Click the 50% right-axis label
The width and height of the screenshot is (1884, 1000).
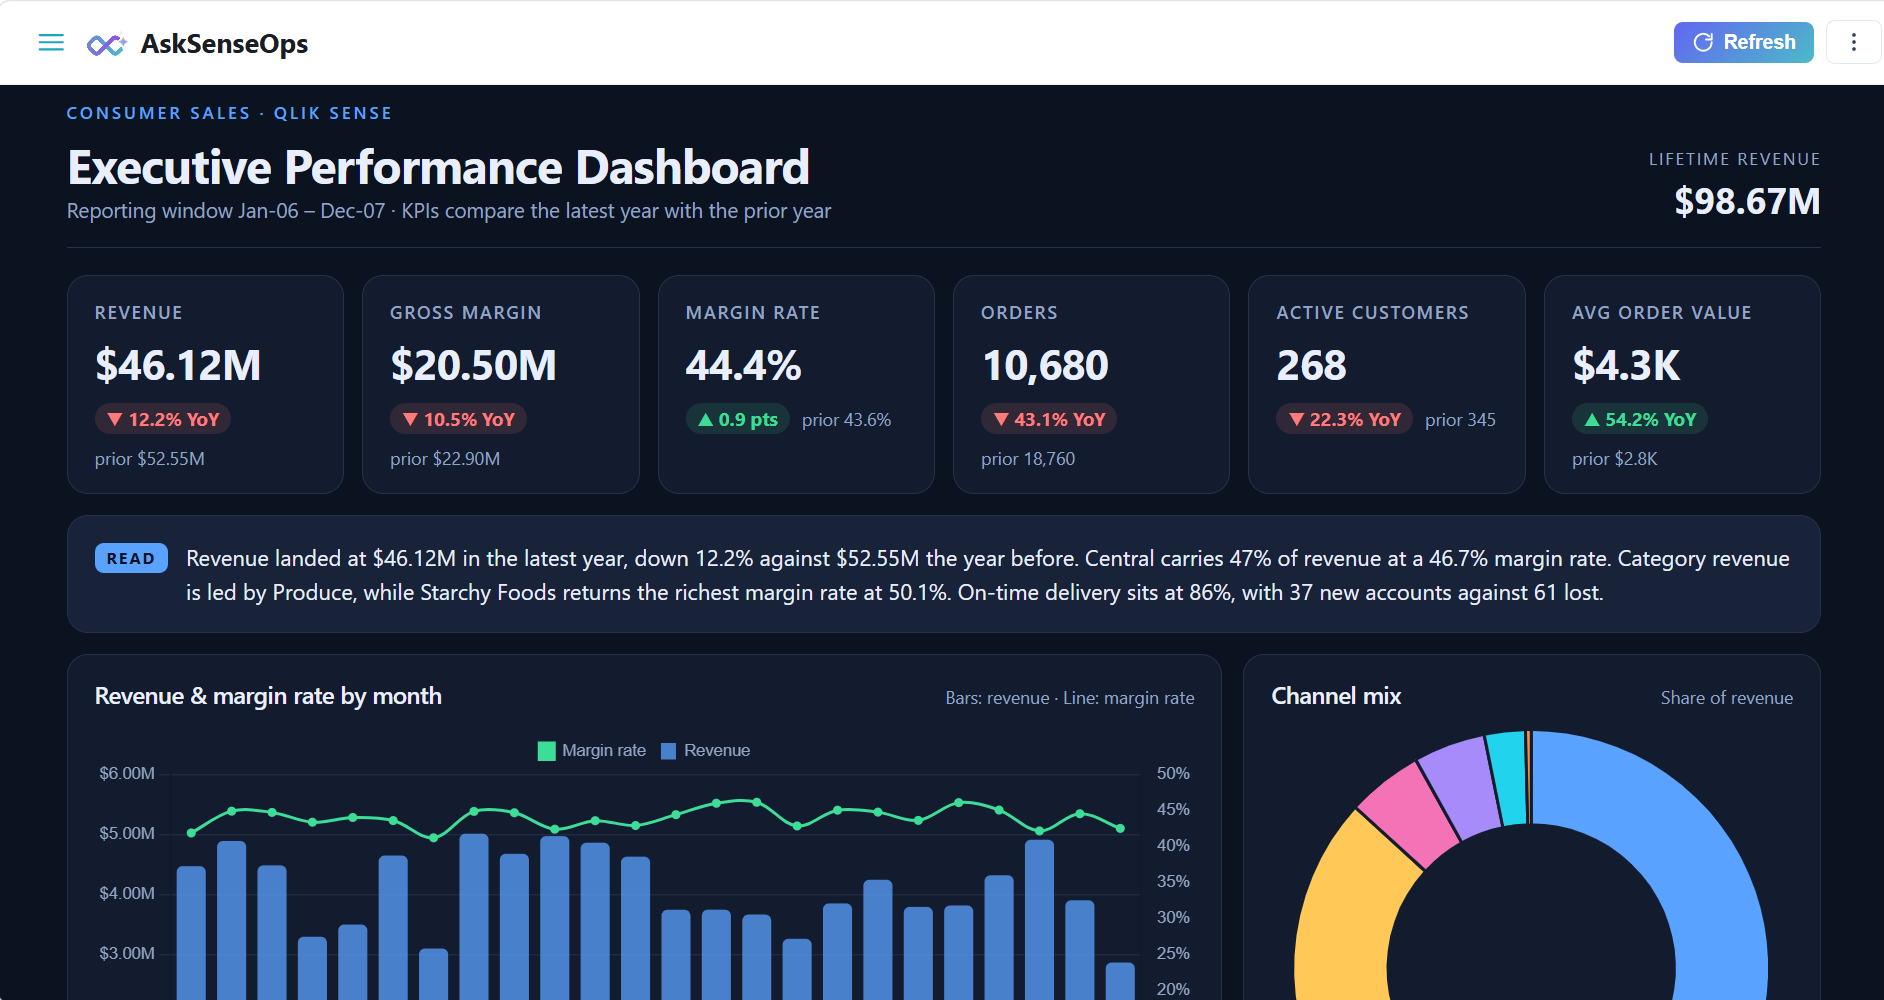[1173, 773]
